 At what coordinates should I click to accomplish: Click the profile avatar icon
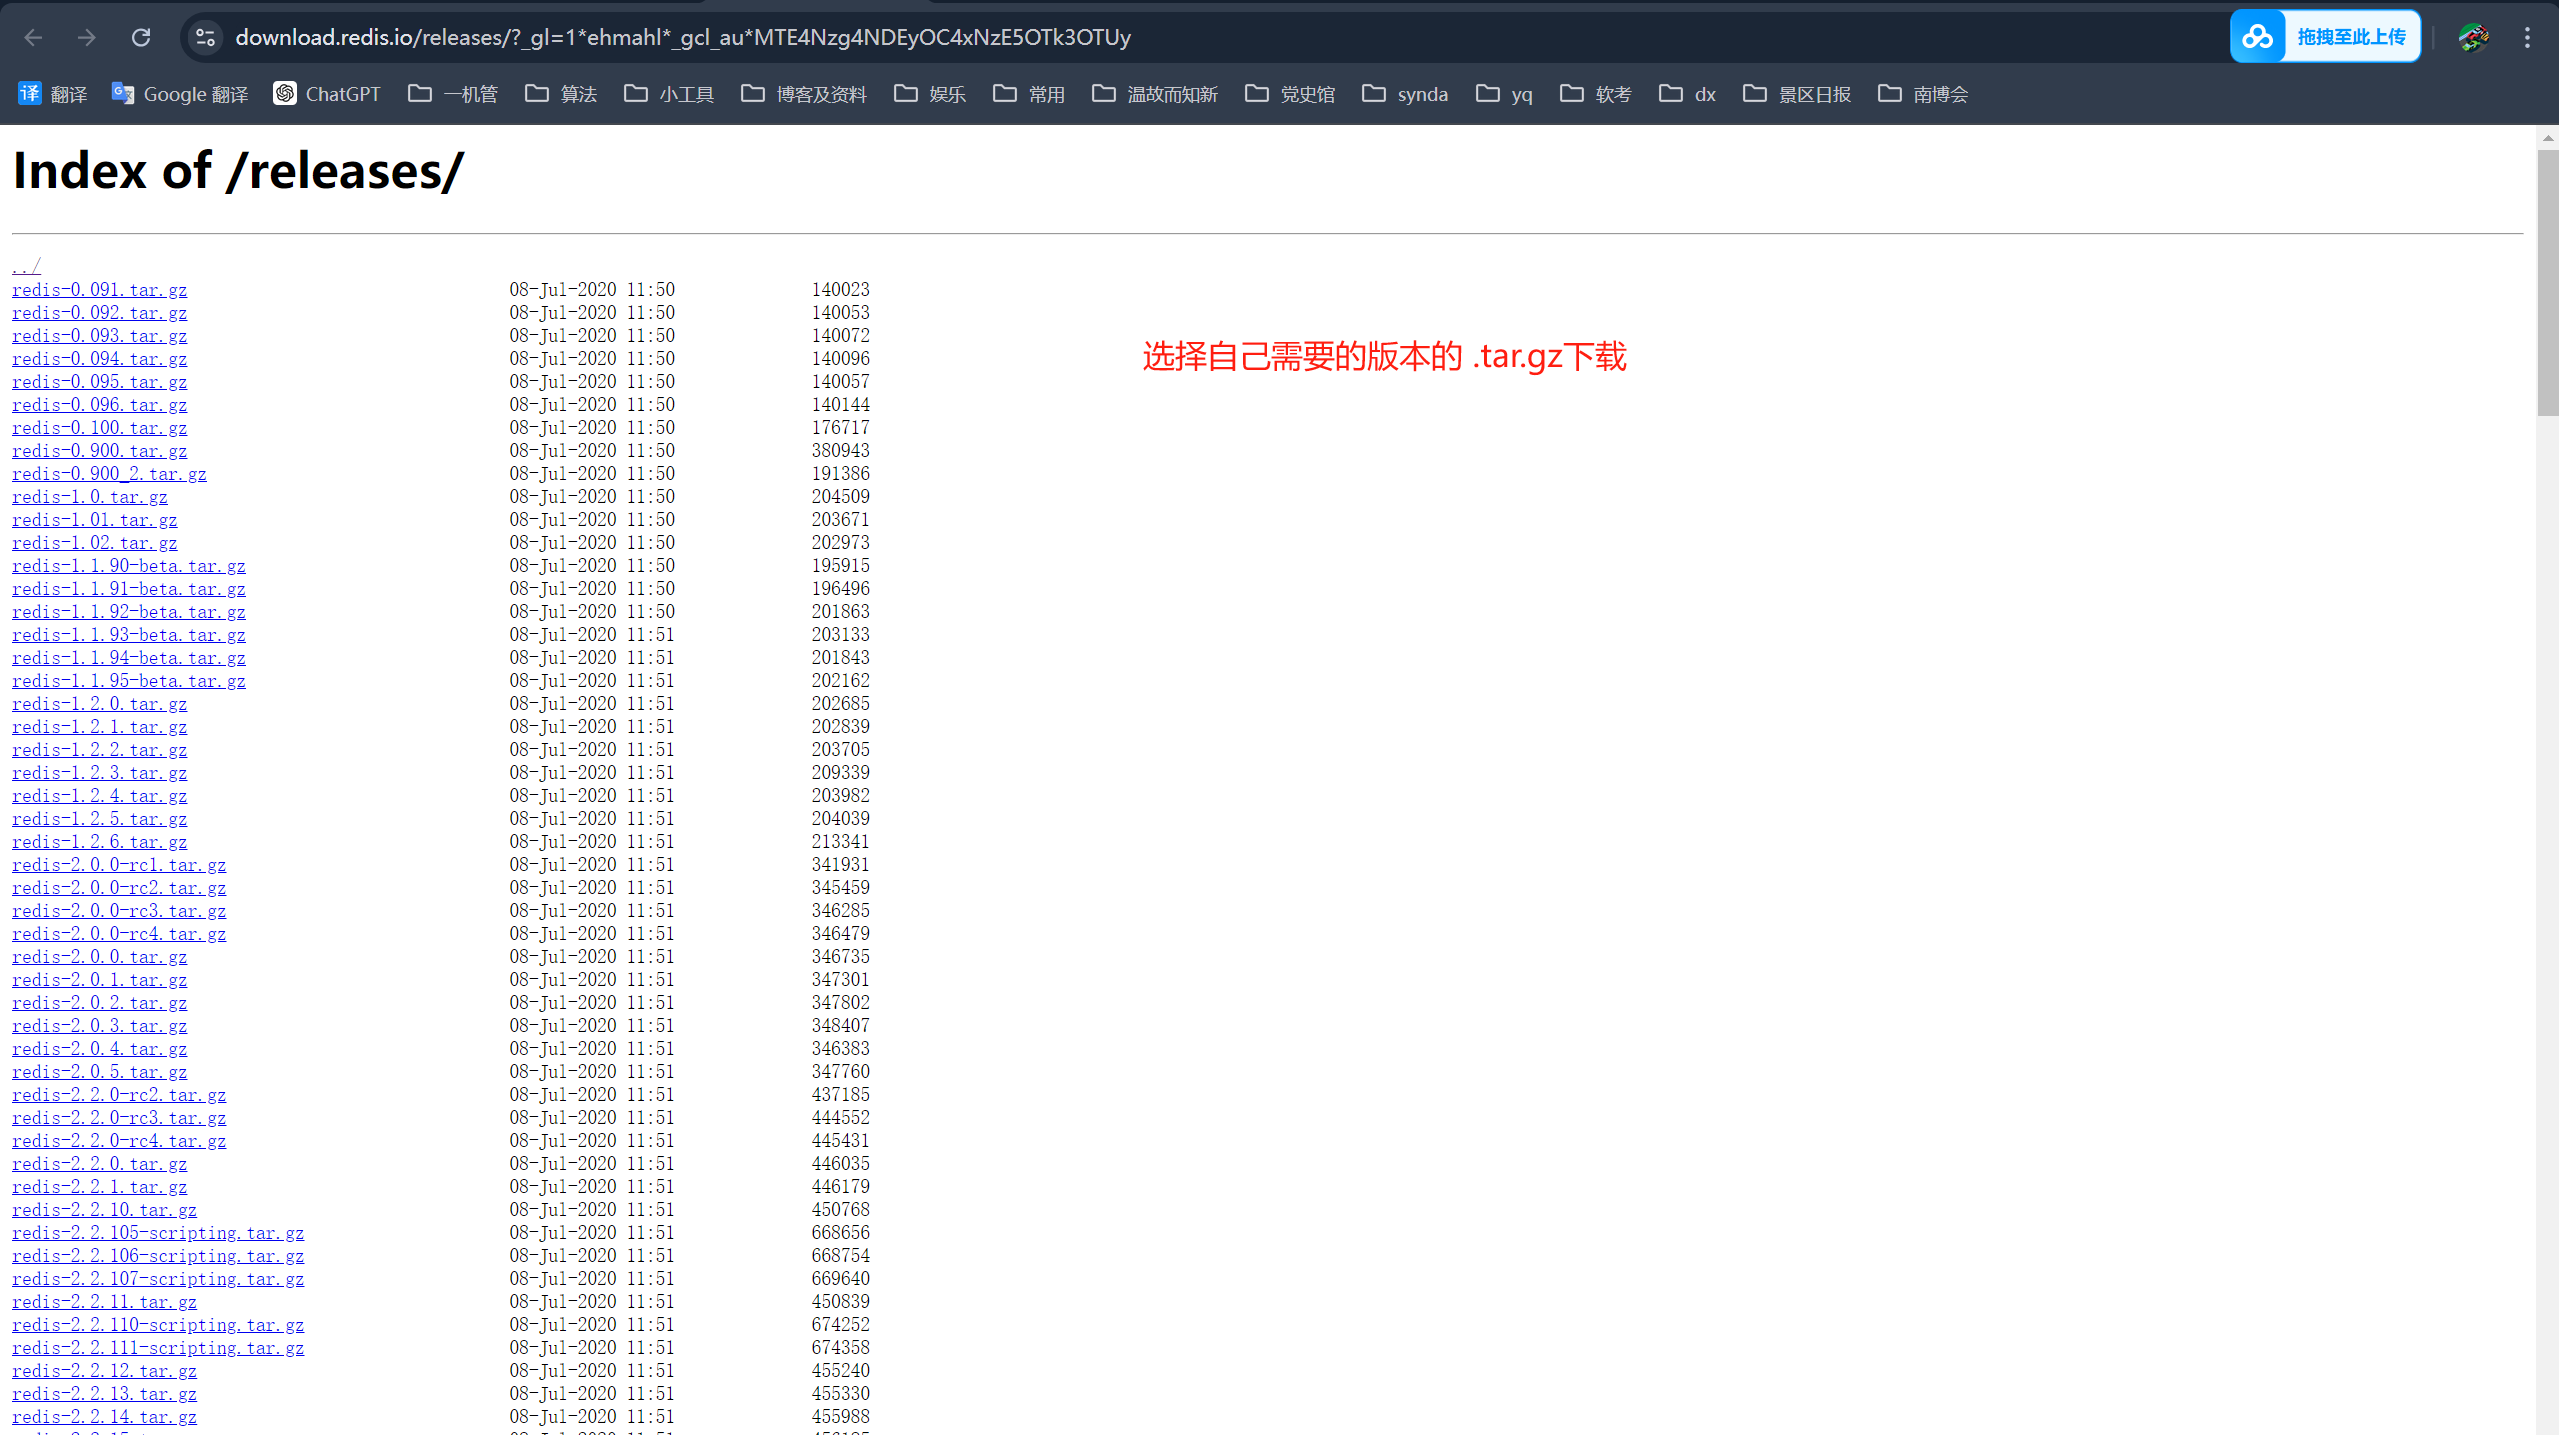point(2474,37)
